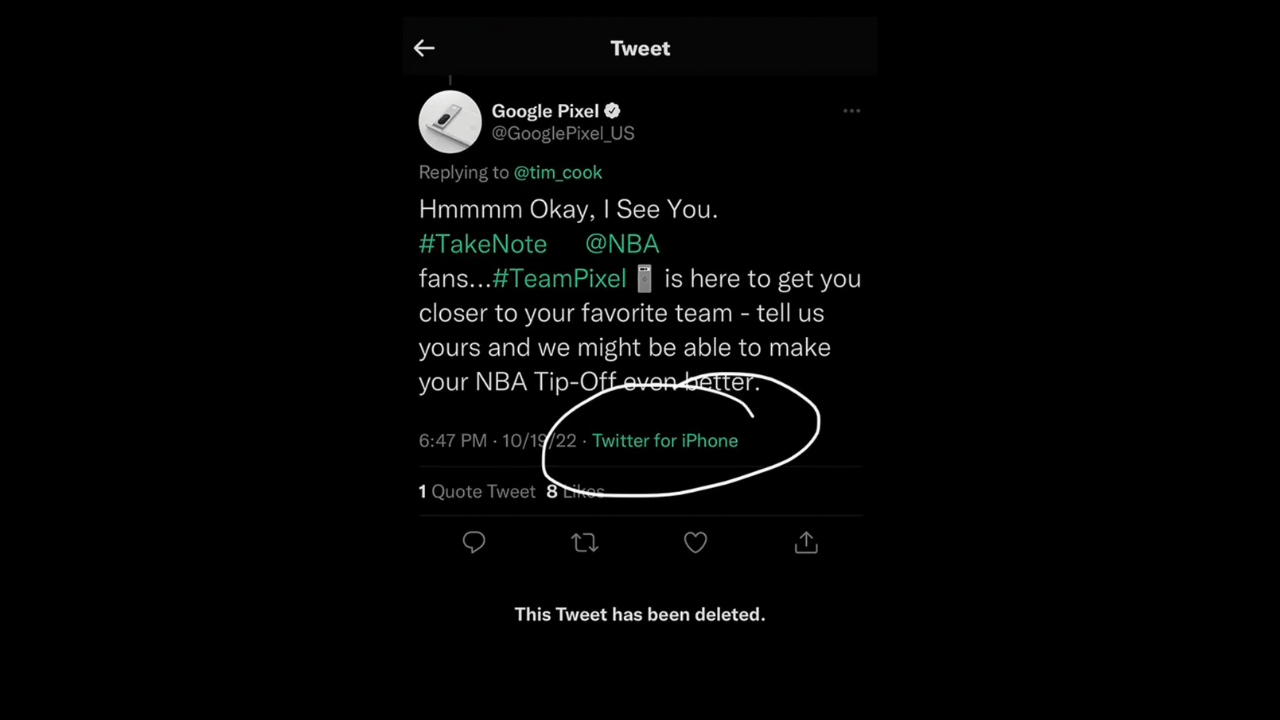Viewport: 1280px width, 720px height.
Task: Open the Google Pixel profile avatar
Action: 450,121
